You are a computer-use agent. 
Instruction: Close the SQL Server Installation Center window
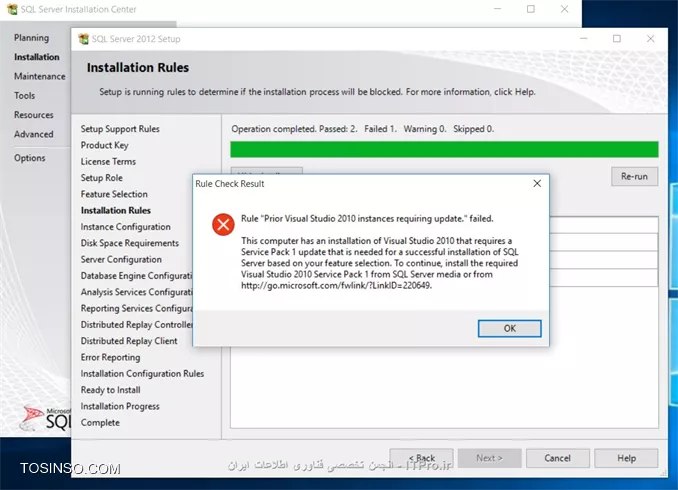click(564, 9)
